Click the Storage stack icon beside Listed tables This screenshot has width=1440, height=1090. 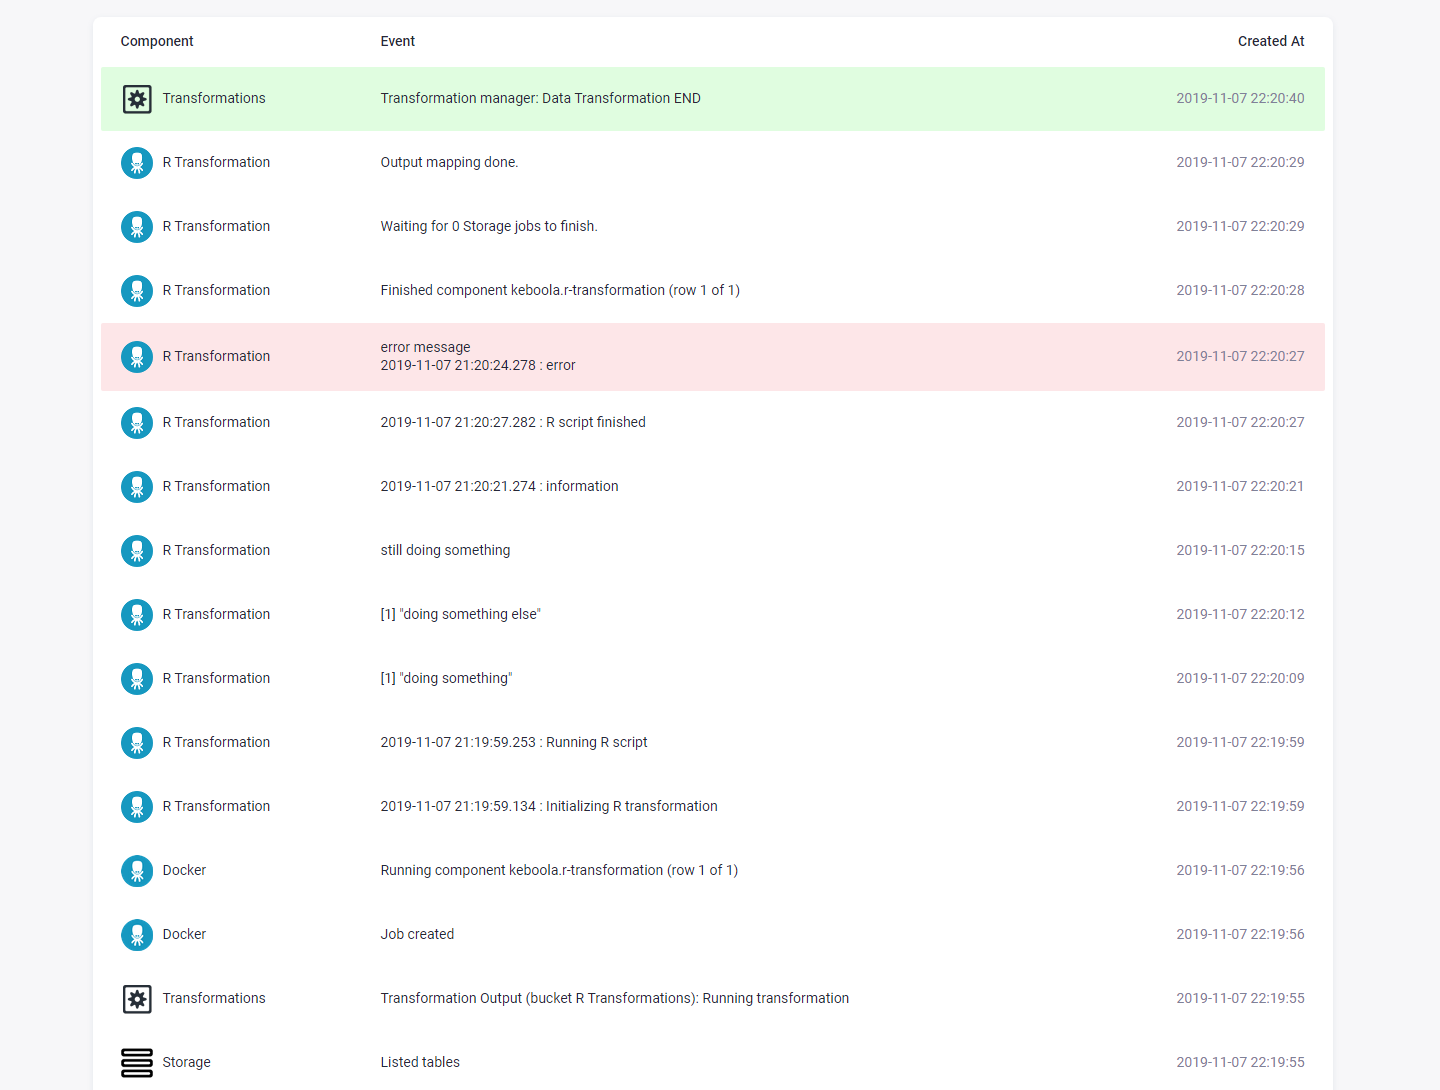137,1063
